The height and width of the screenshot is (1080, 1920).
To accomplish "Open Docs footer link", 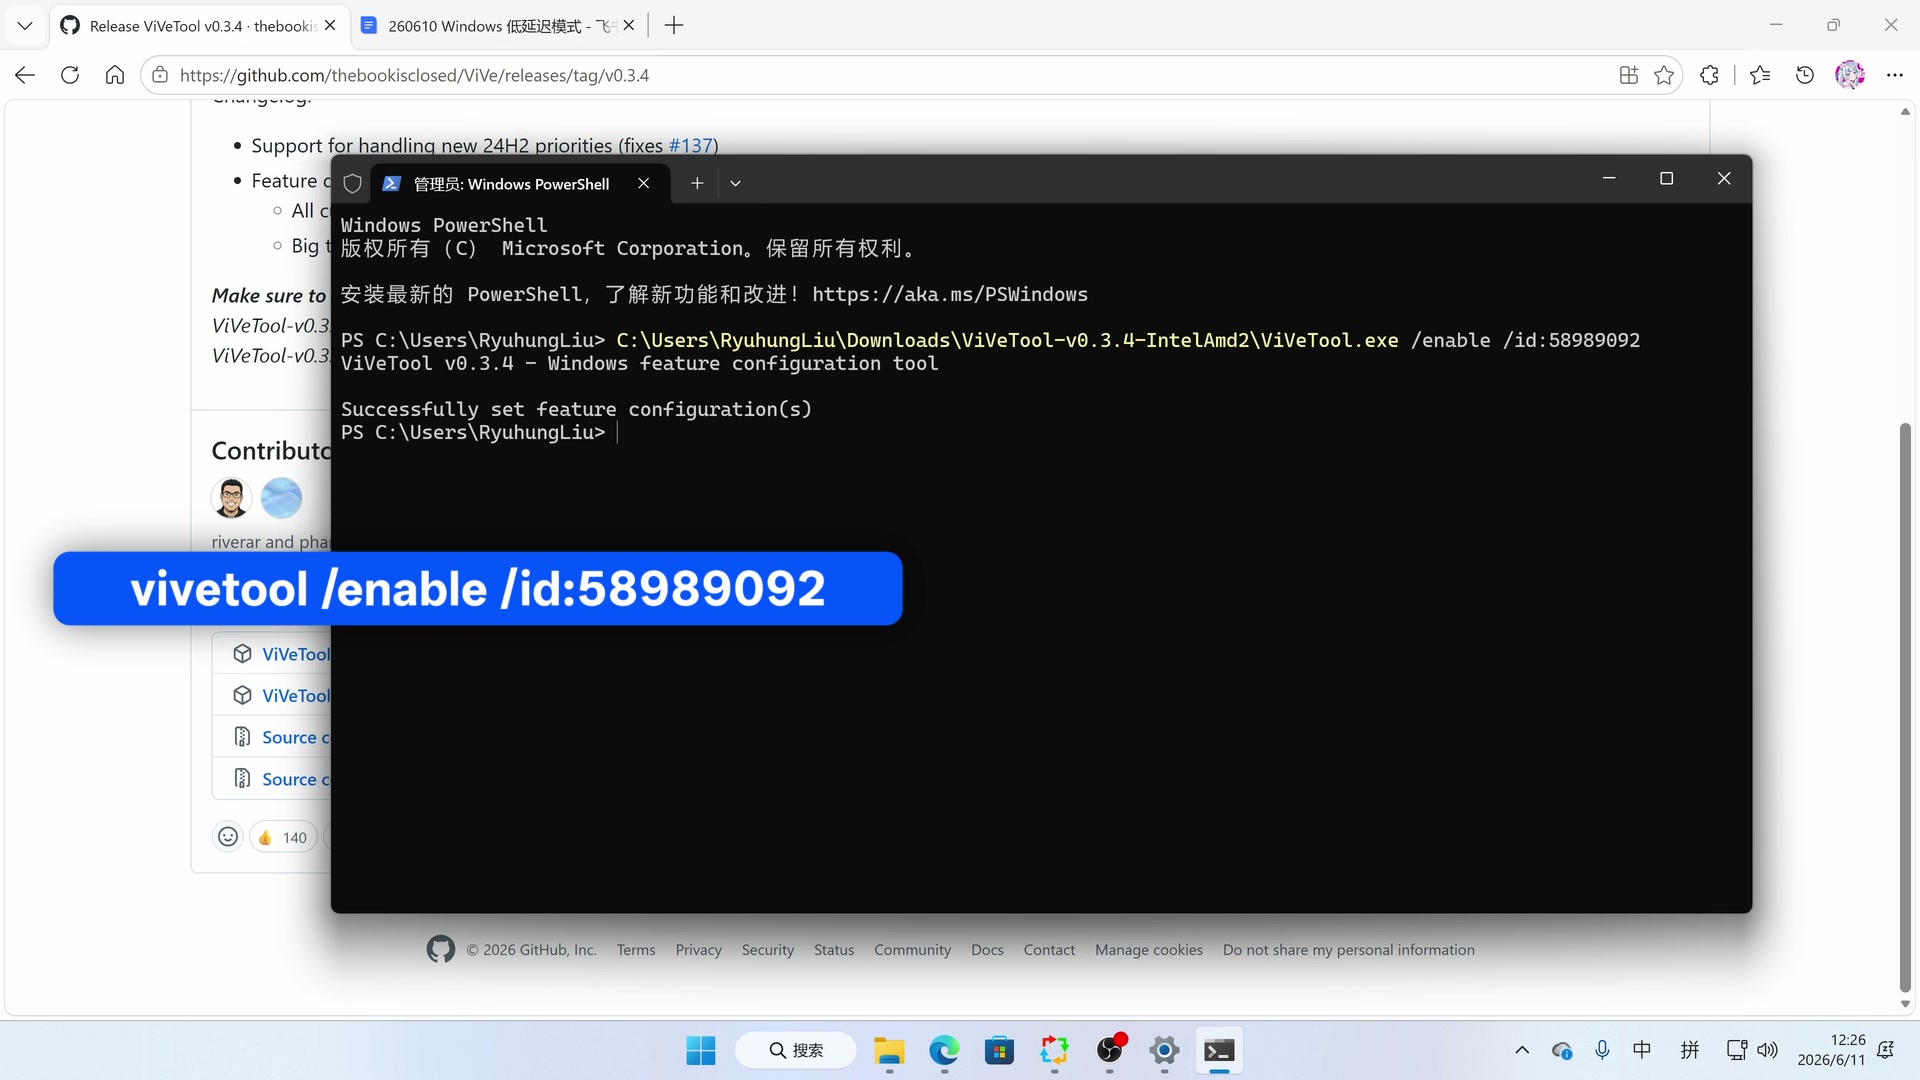I will (987, 950).
